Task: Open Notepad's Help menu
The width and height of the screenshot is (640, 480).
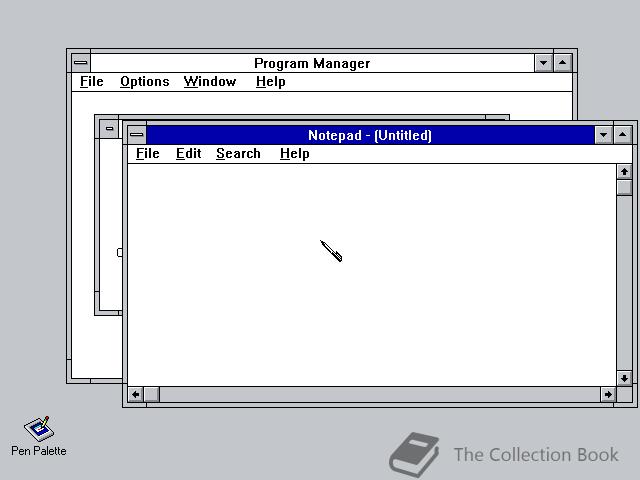Action: pyautogui.click(x=294, y=153)
